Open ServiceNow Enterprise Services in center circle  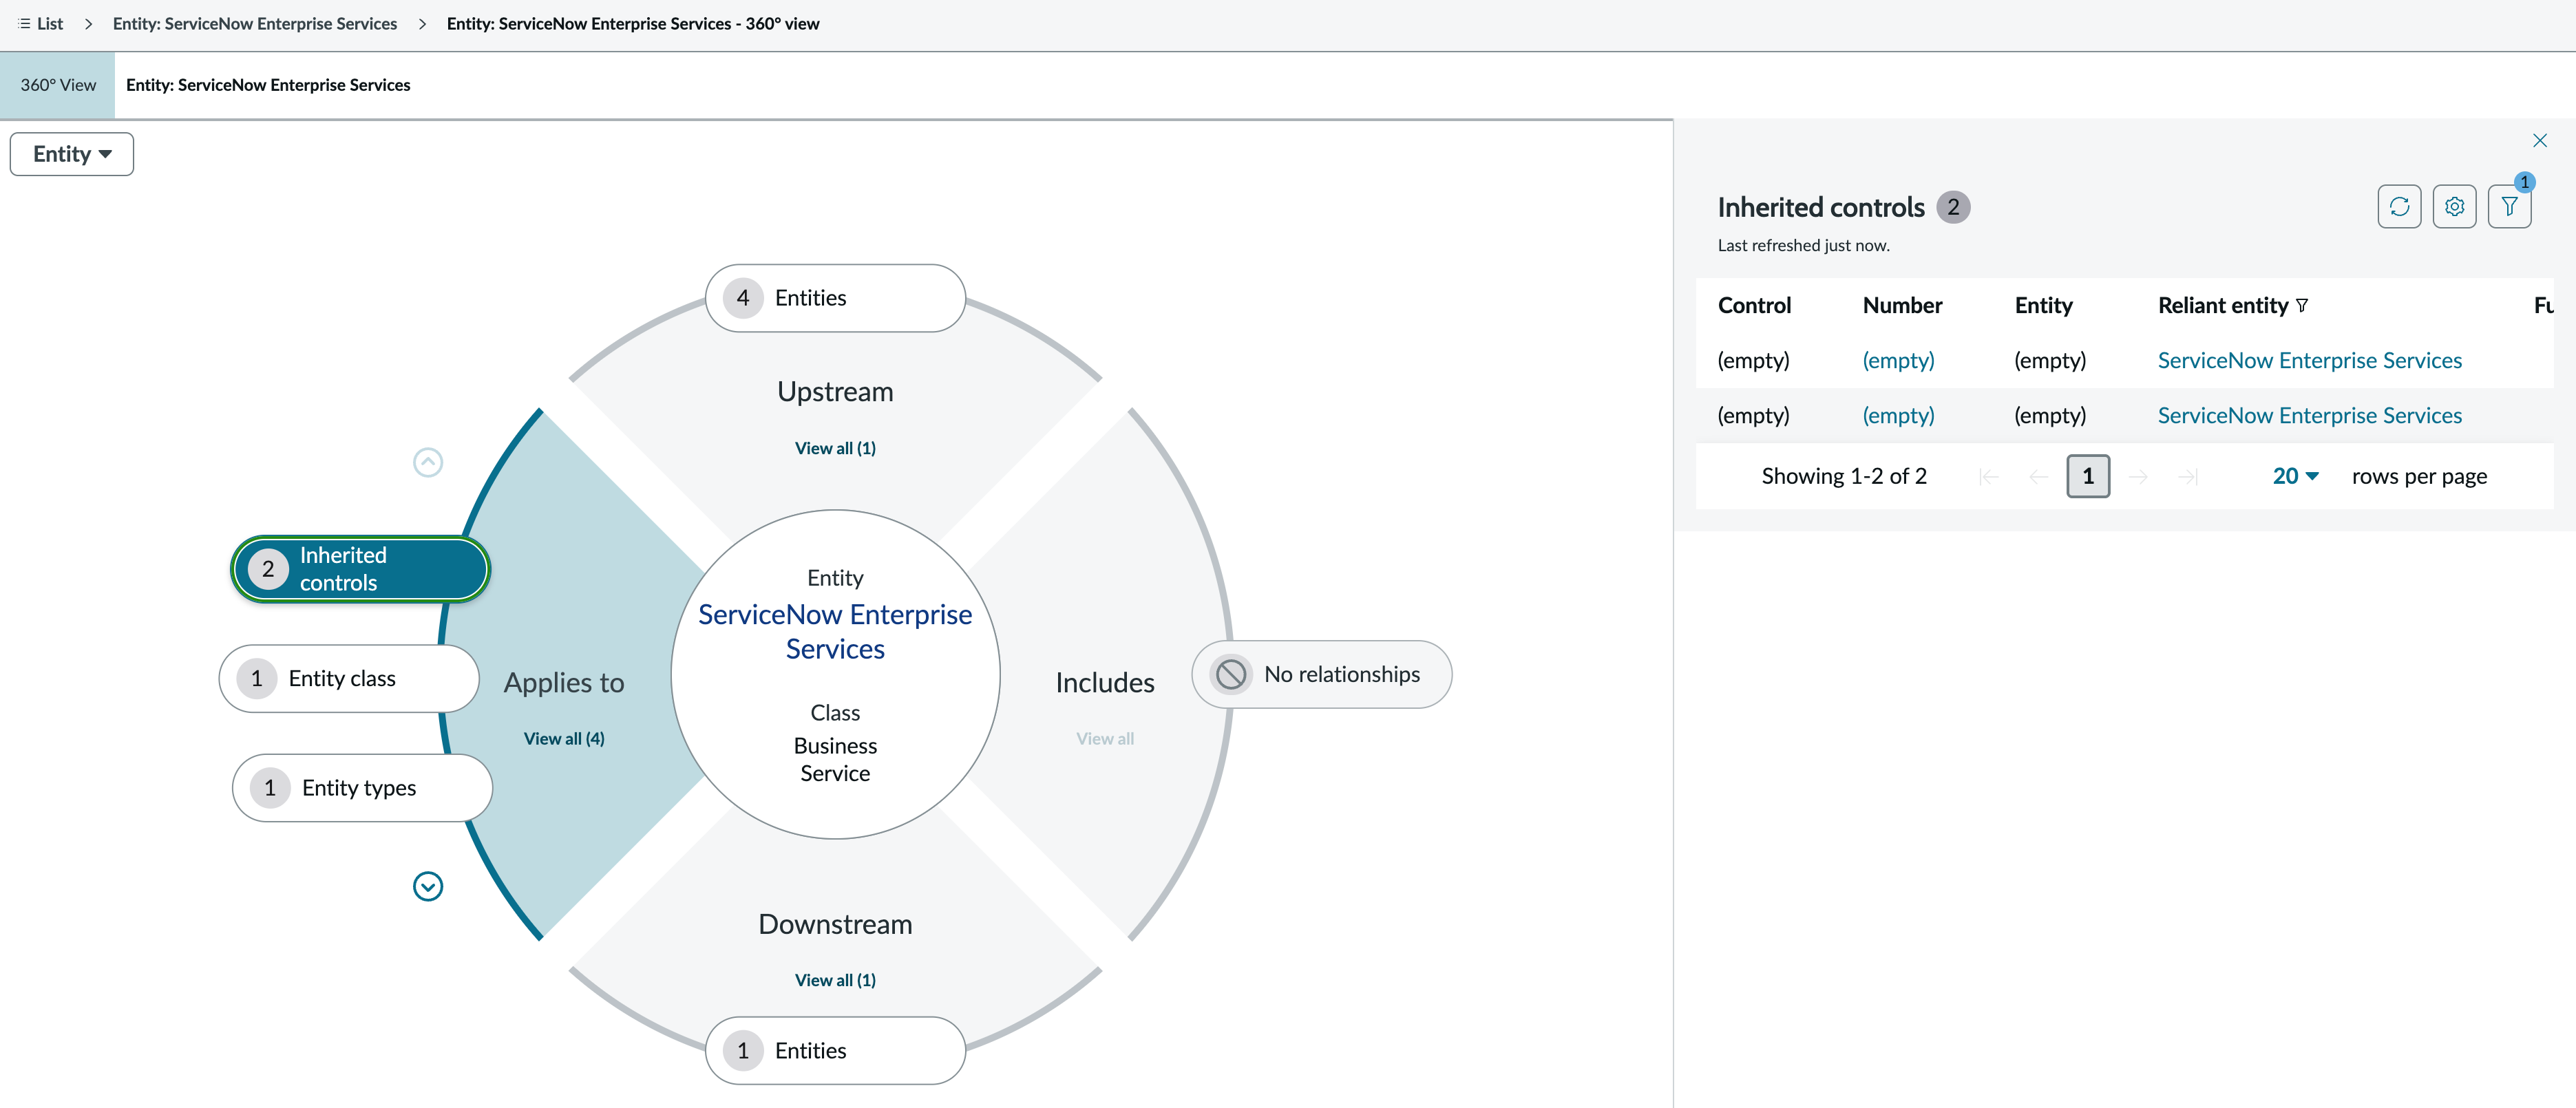click(x=835, y=632)
